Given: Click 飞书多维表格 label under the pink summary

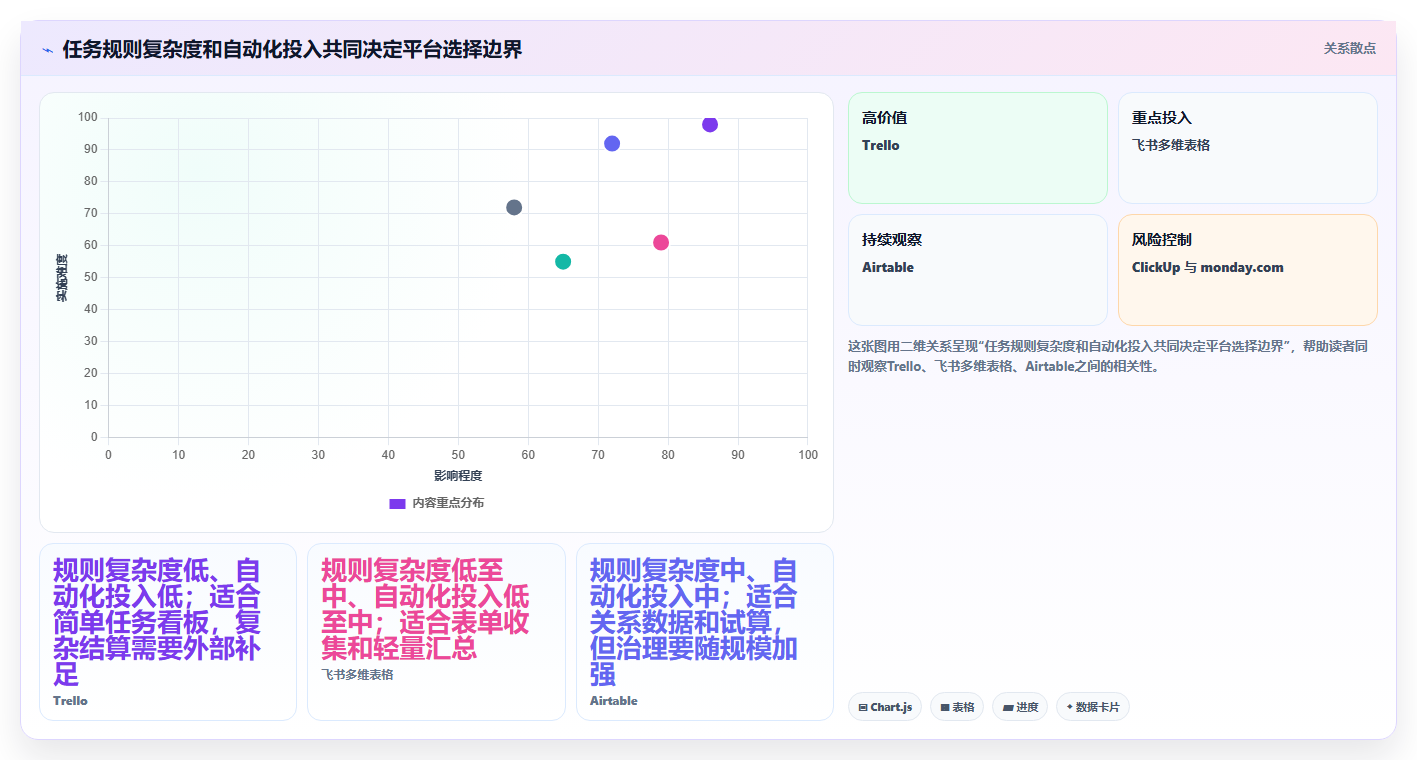Looking at the screenshot, I should coord(357,675).
